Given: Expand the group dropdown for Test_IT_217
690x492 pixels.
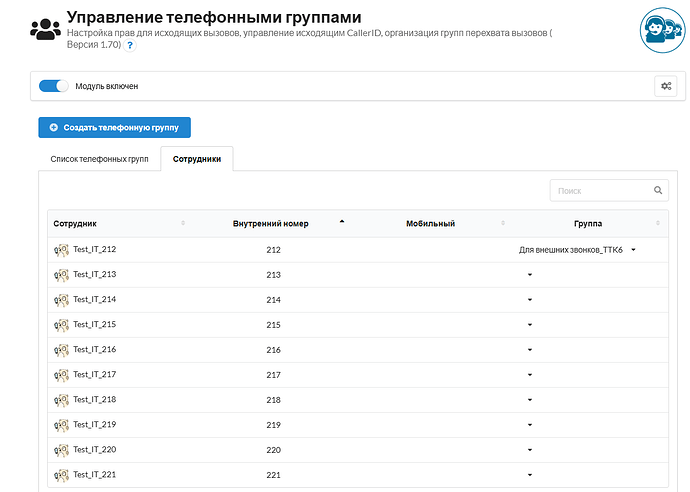Looking at the screenshot, I should pos(530,375).
